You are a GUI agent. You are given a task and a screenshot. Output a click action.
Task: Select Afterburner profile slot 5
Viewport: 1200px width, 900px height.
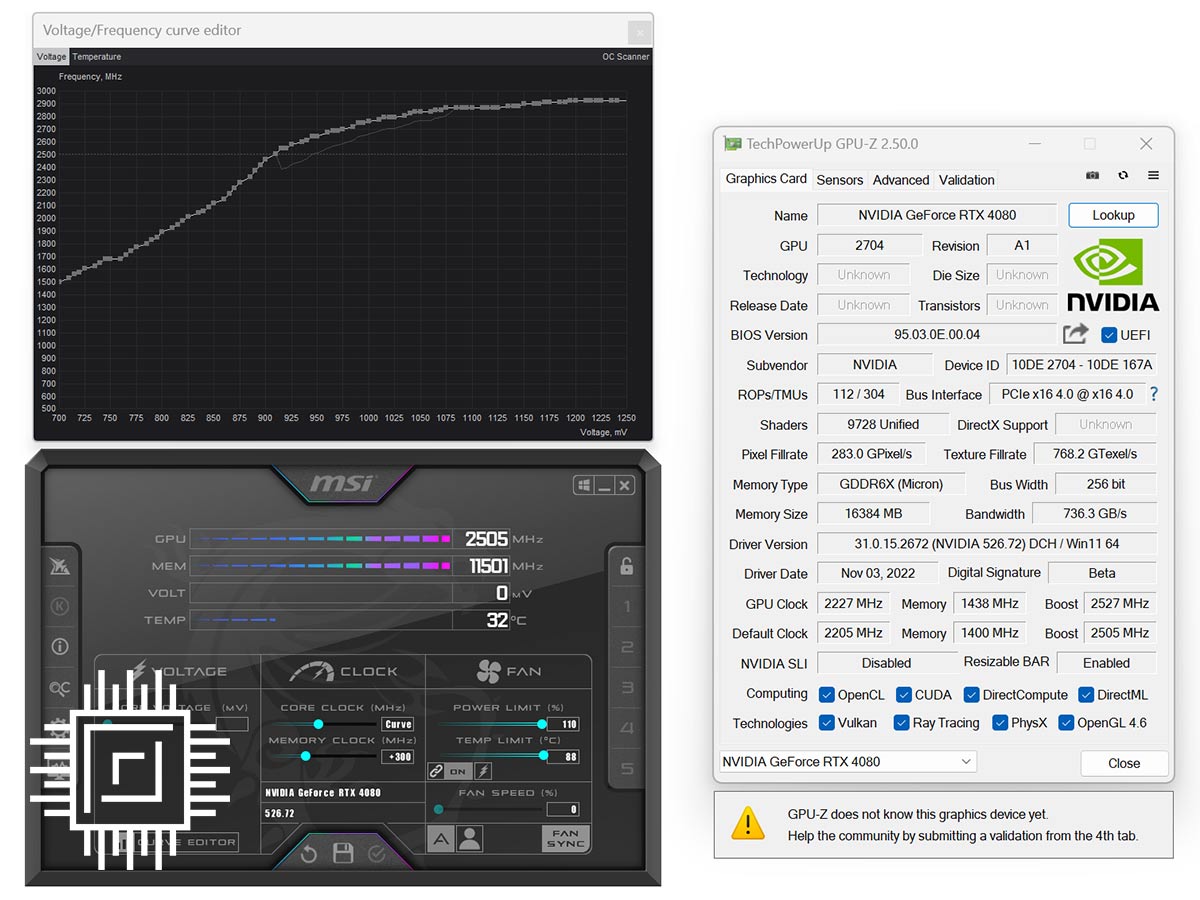(x=627, y=769)
